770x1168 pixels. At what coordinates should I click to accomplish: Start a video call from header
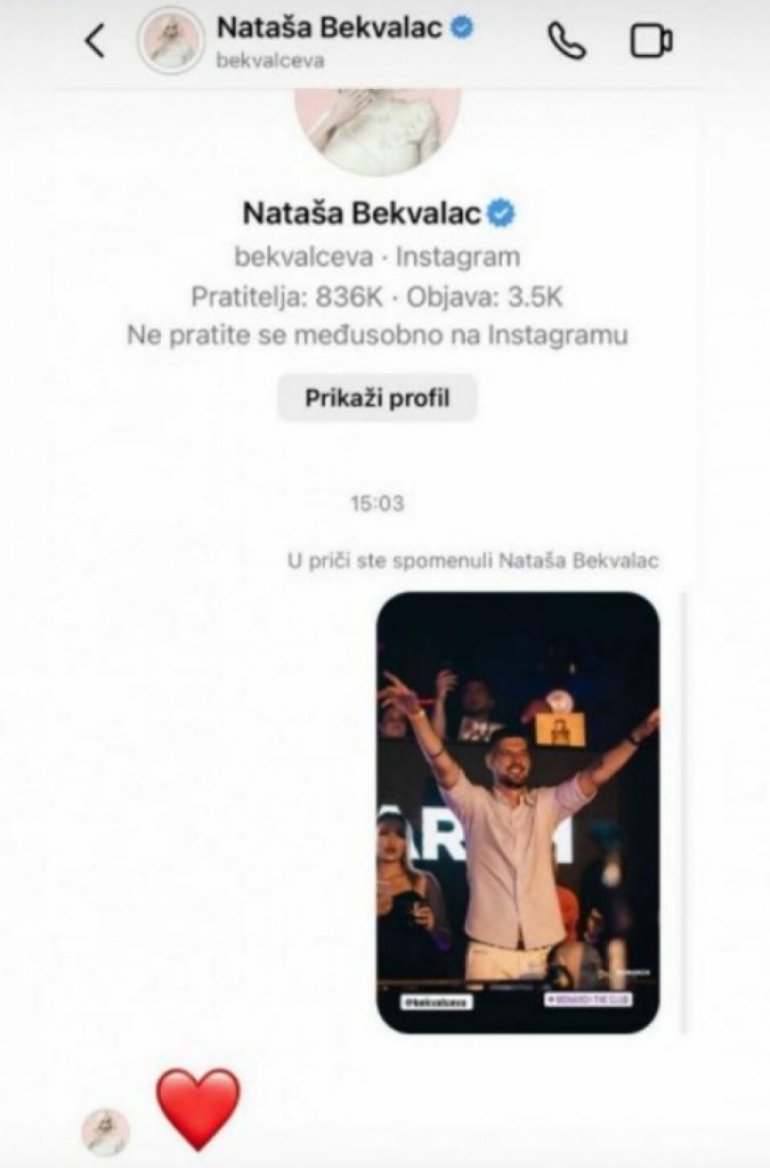652,41
